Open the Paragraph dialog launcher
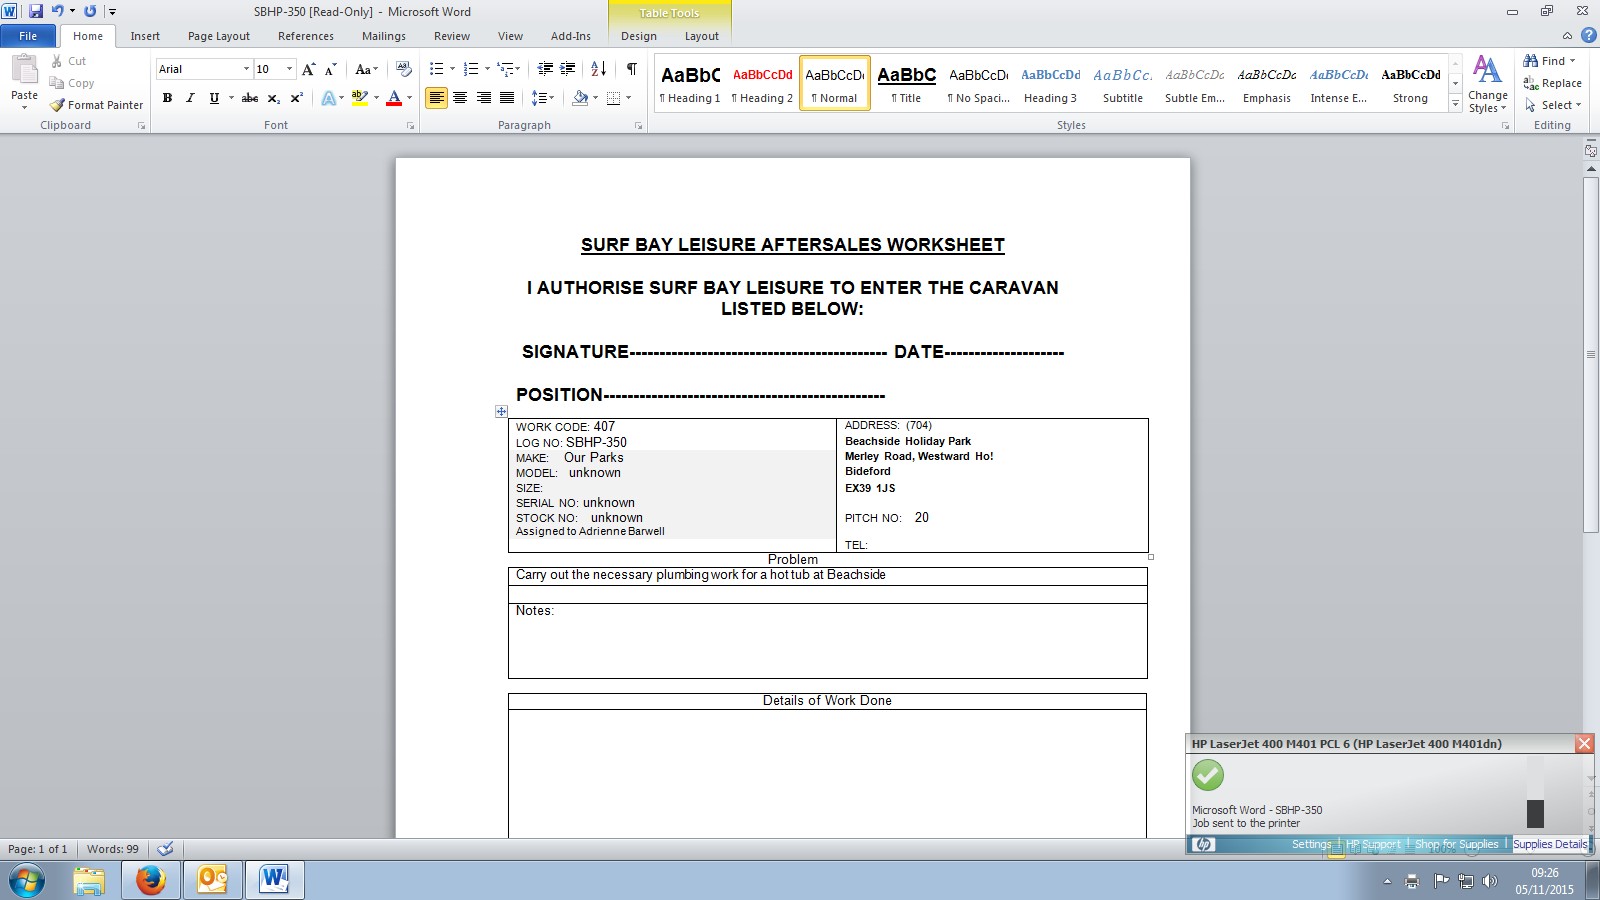 pyautogui.click(x=639, y=126)
